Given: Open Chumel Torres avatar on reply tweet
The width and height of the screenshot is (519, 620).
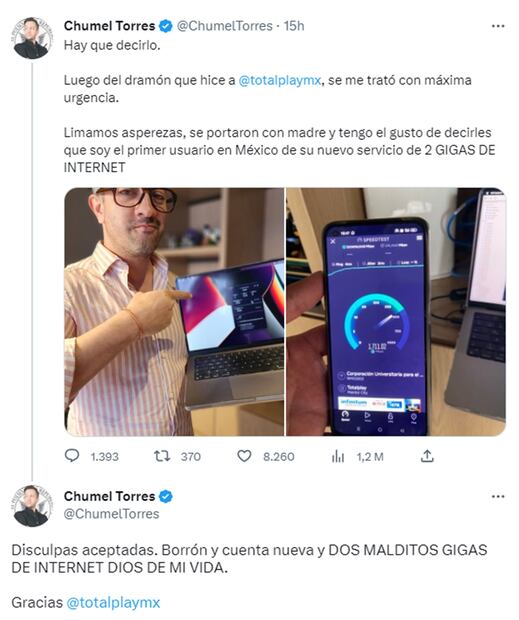Looking at the screenshot, I should click(32, 506).
